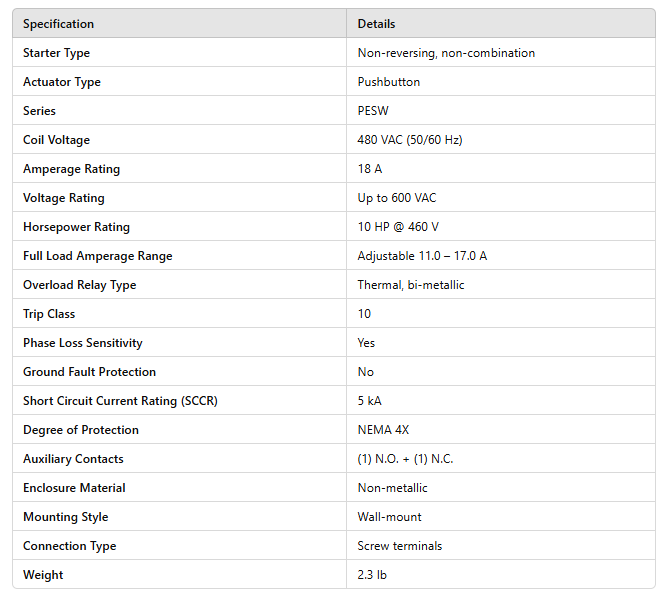Click the Ground Fault Protection label
The image size is (665, 598).
tap(89, 372)
